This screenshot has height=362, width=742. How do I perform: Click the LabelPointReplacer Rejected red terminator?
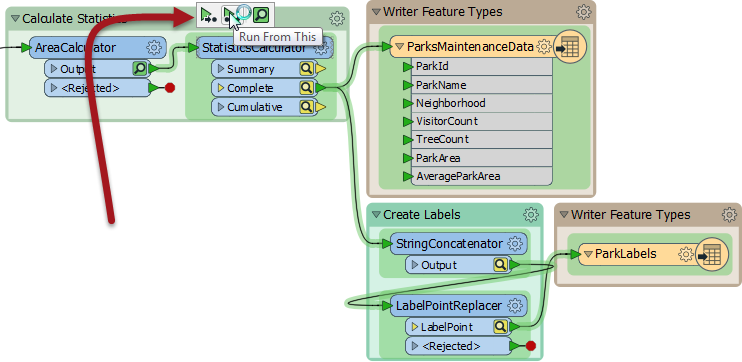click(x=530, y=346)
